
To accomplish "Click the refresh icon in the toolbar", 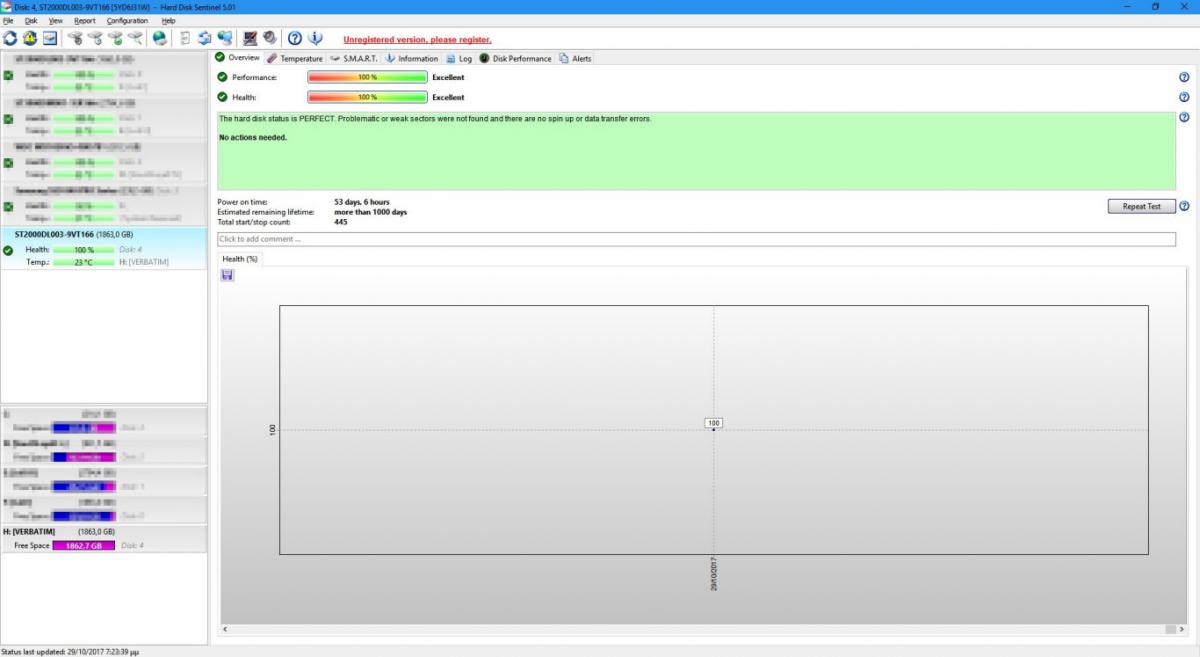I will (10, 38).
